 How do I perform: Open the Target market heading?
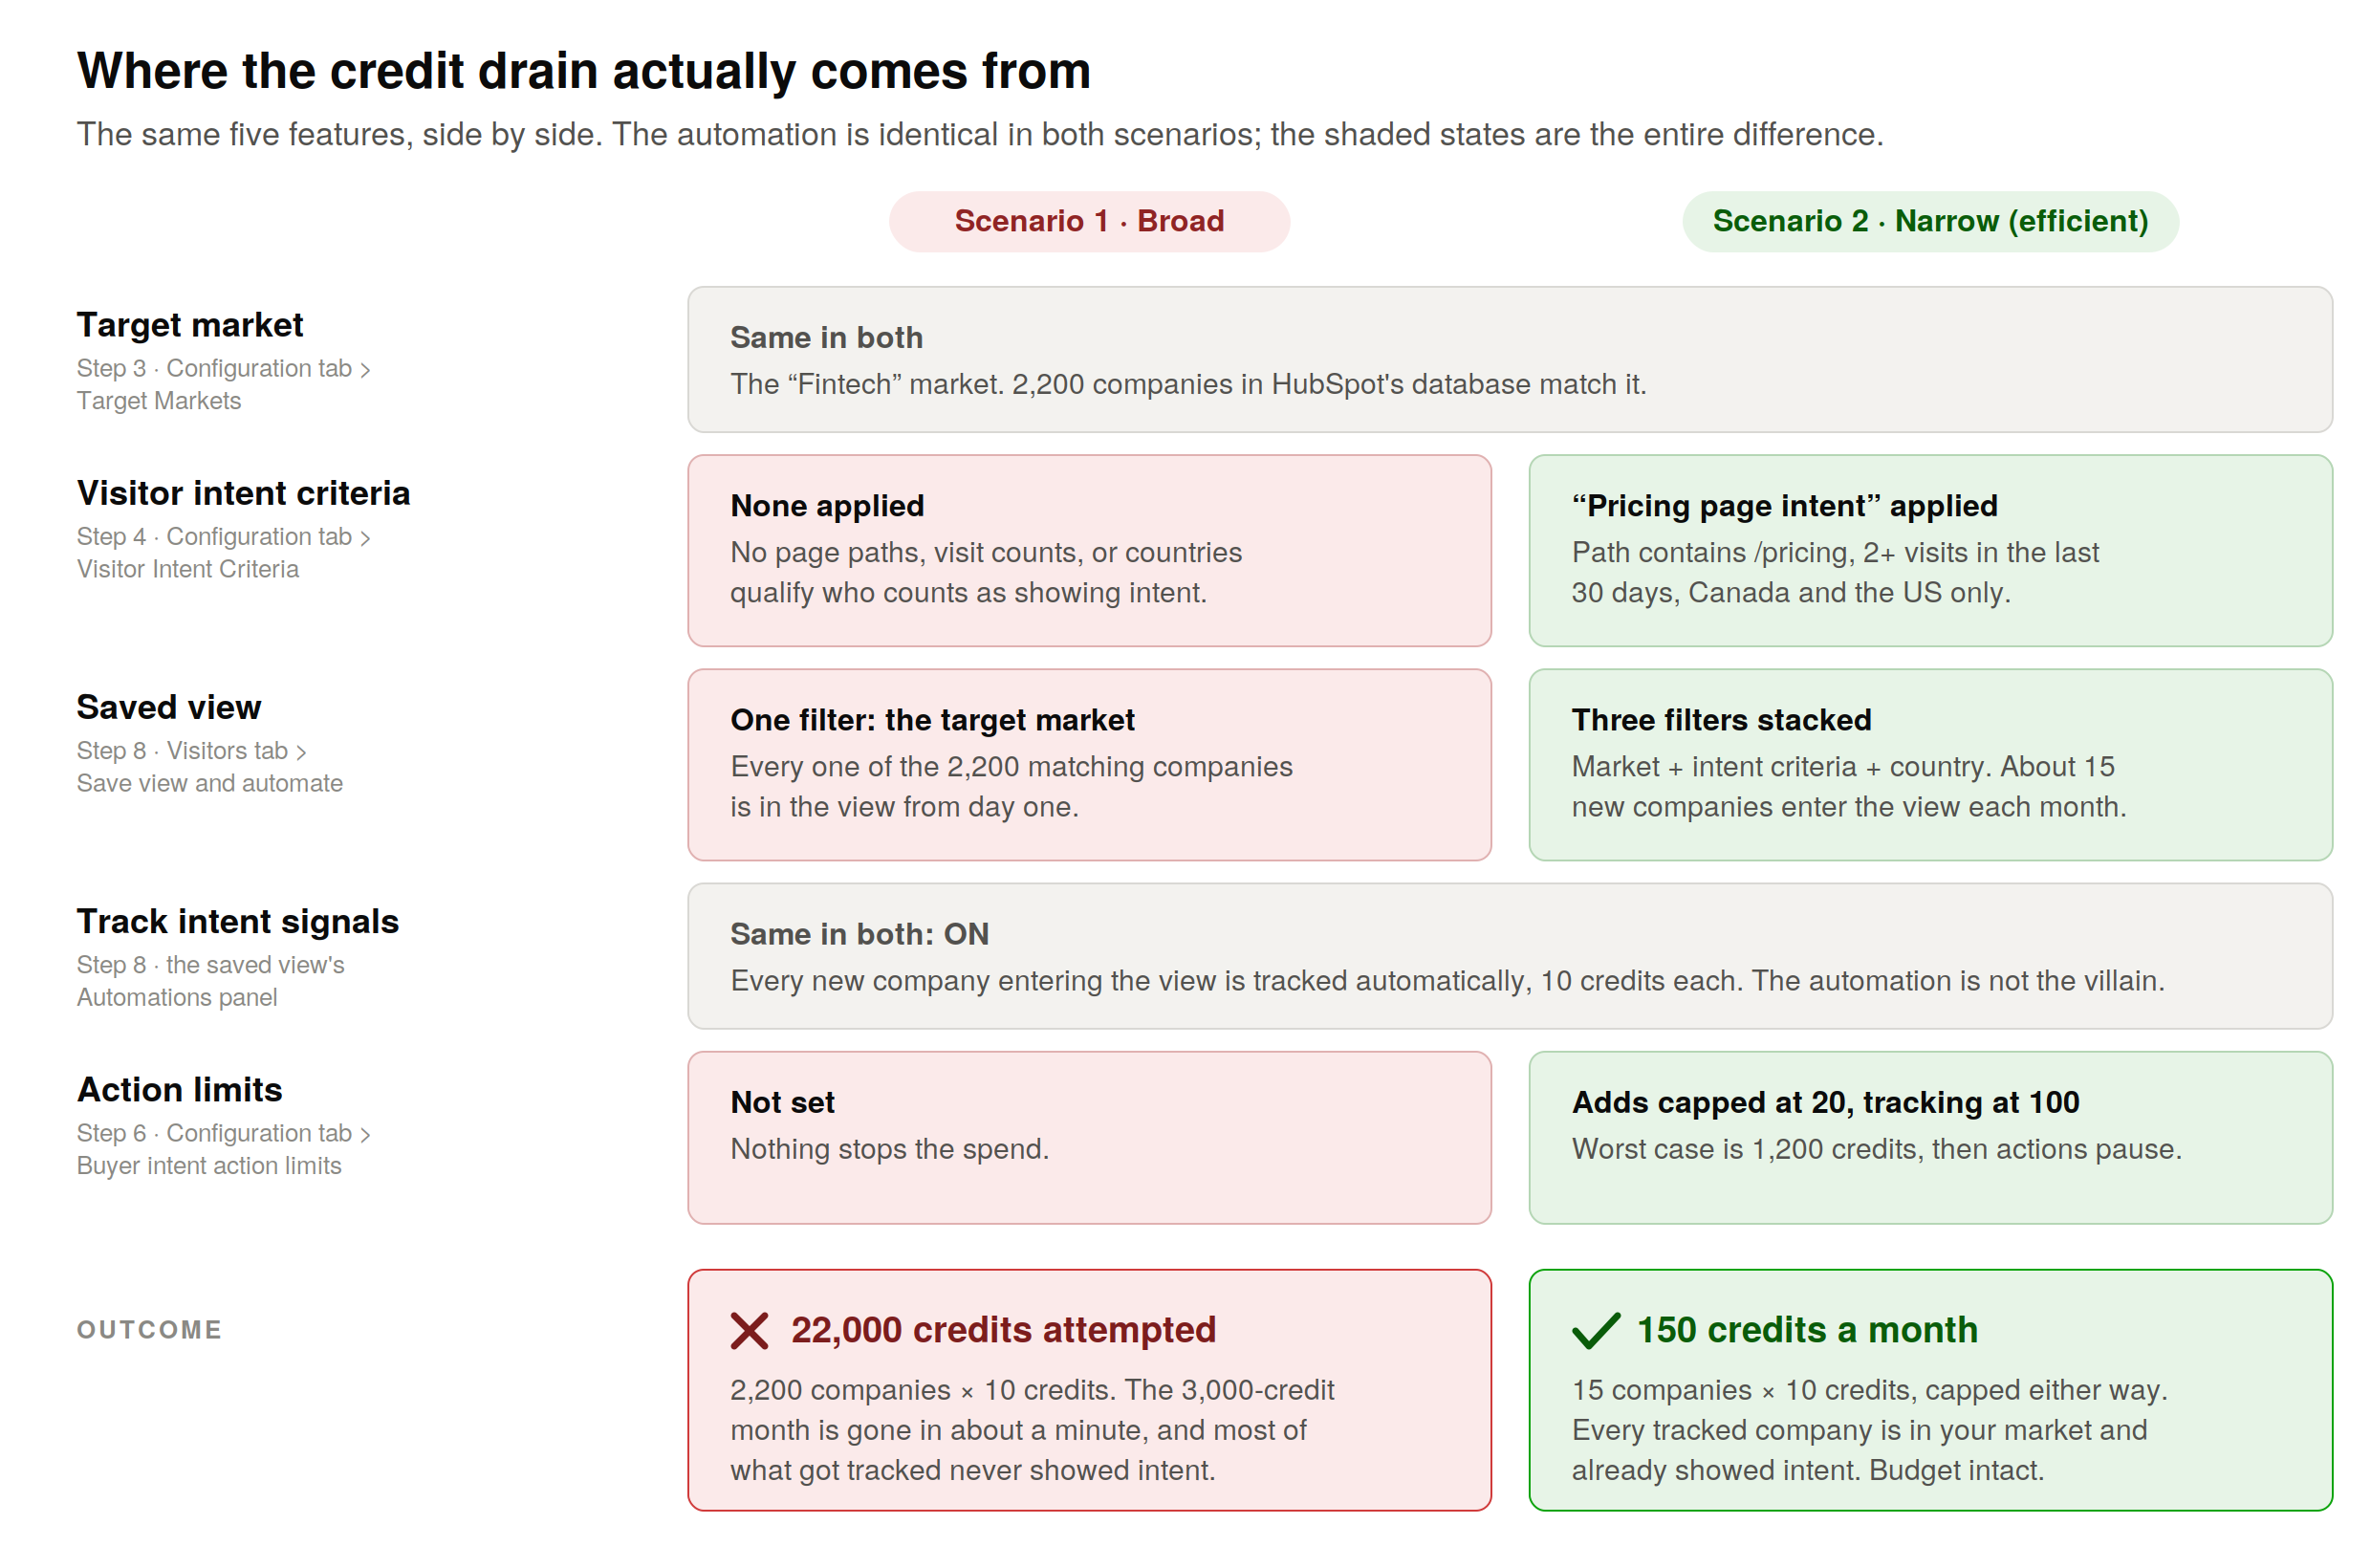190,325
